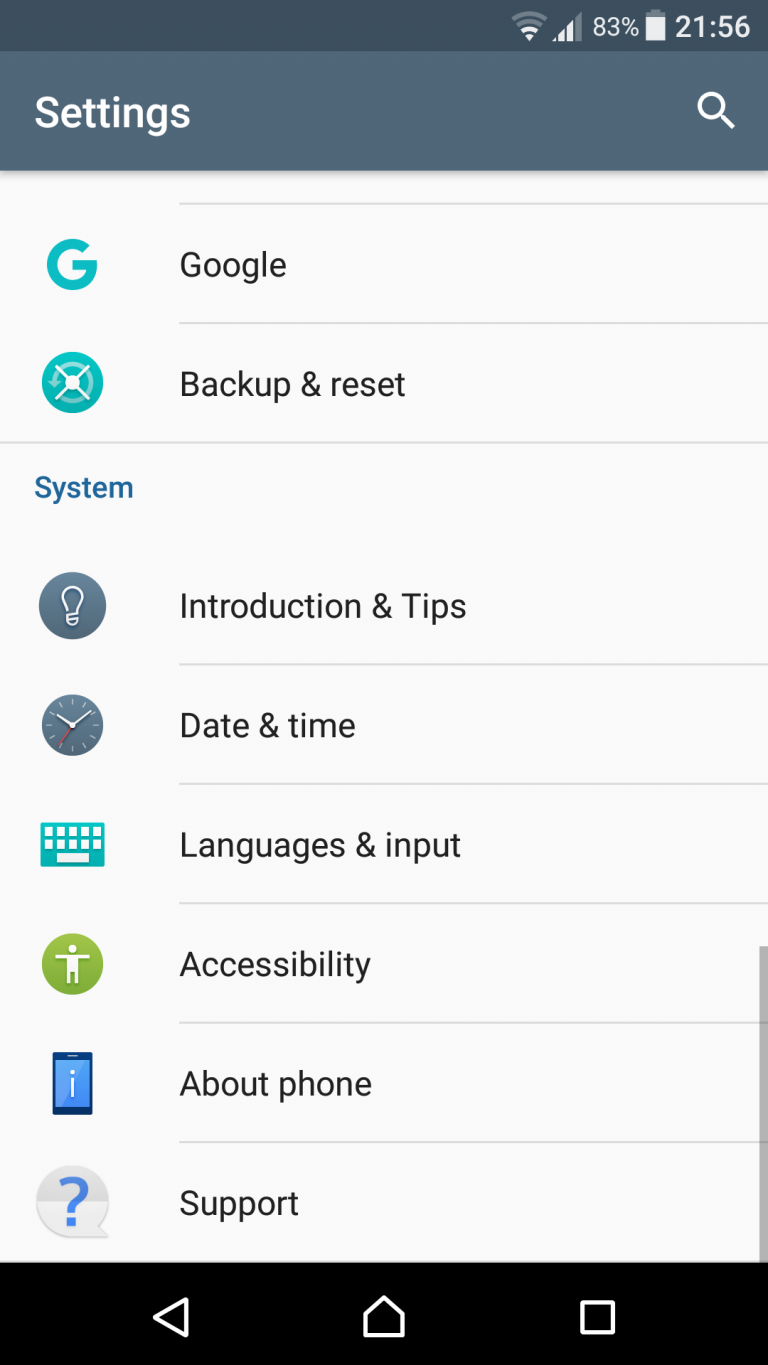This screenshot has width=768, height=1365.
Task: Select Date & time text label
Action: [267, 725]
